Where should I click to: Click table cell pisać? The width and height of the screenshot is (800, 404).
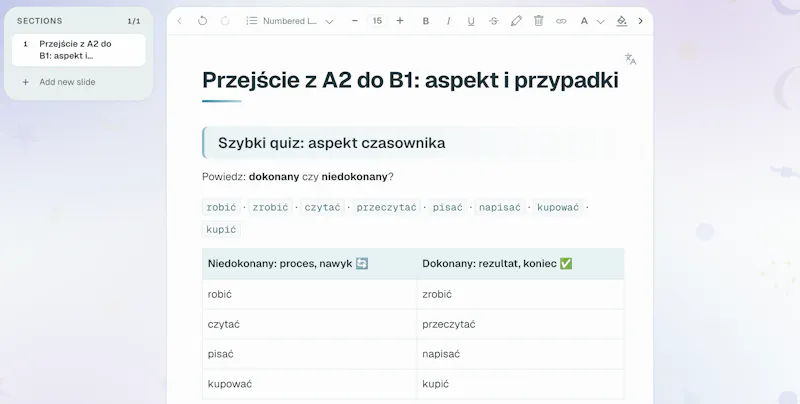point(309,354)
